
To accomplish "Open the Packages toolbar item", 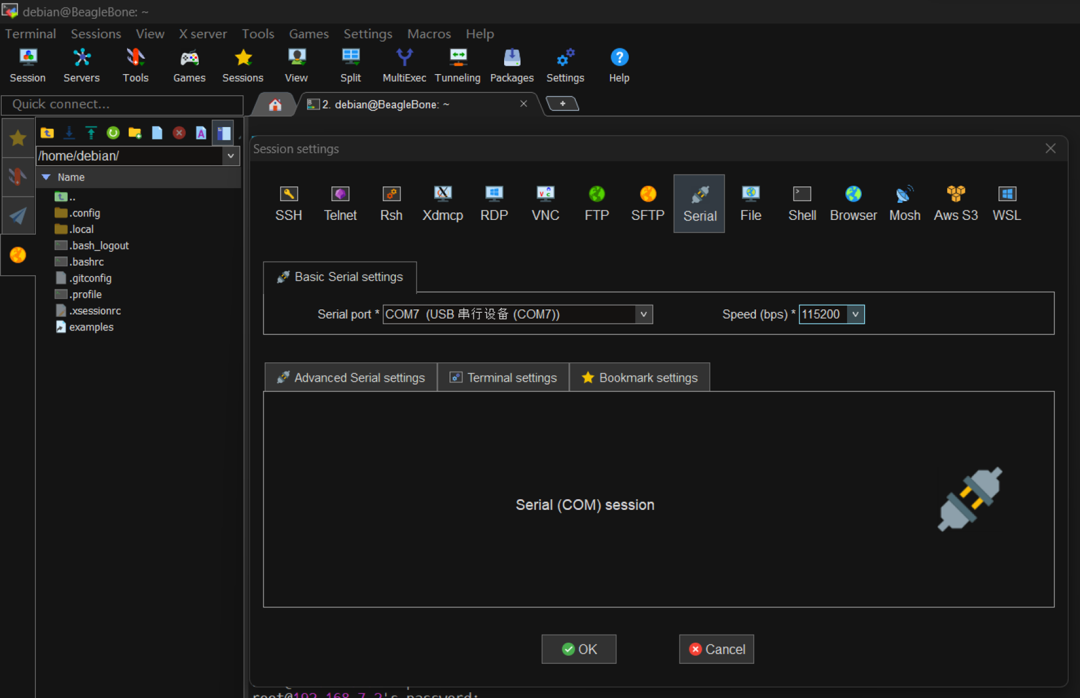I will [x=512, y=66].
